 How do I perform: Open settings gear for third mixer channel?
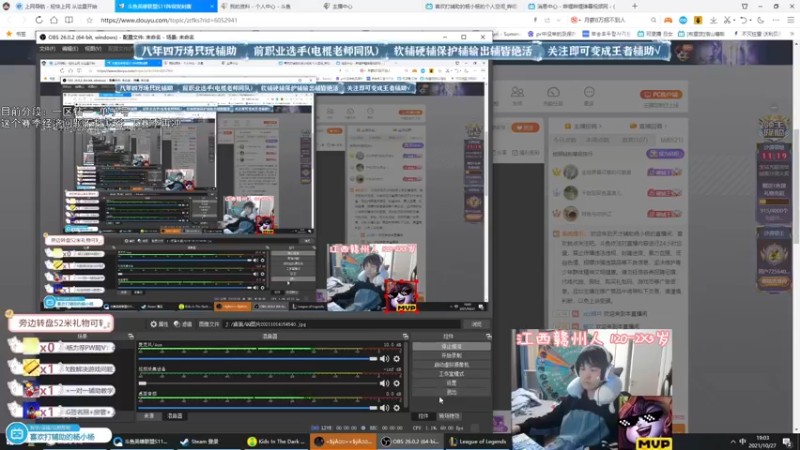tap(396, 408)
